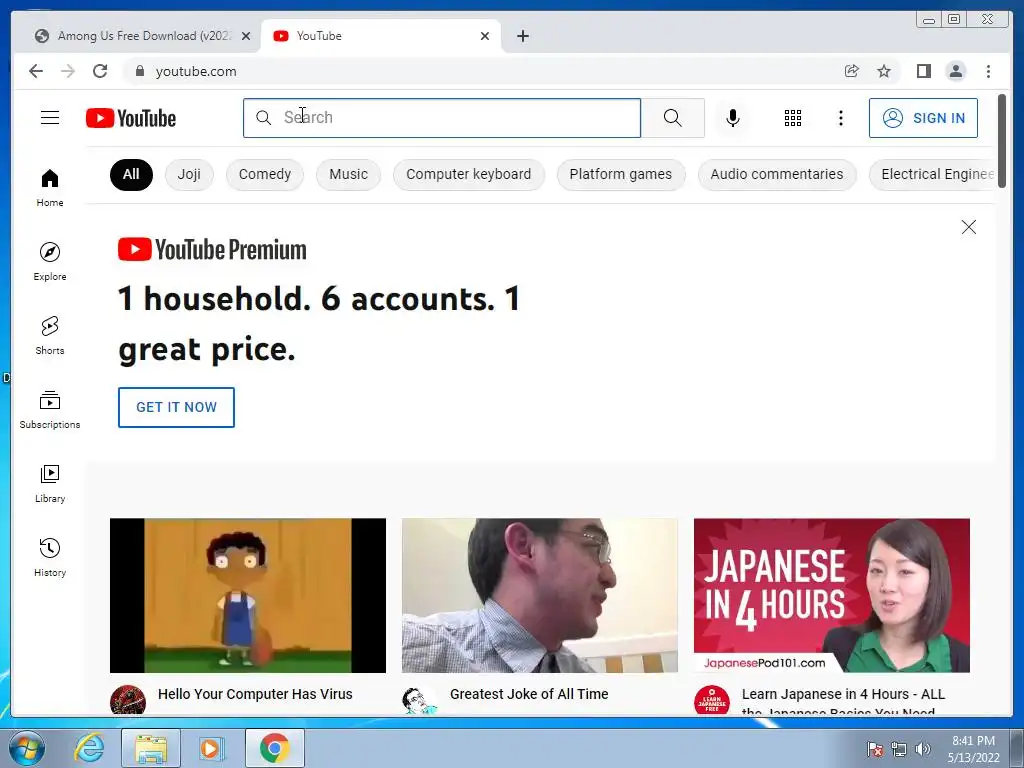Go back in Chrome
Viewport: 1024px width, 768px height.
36,71
